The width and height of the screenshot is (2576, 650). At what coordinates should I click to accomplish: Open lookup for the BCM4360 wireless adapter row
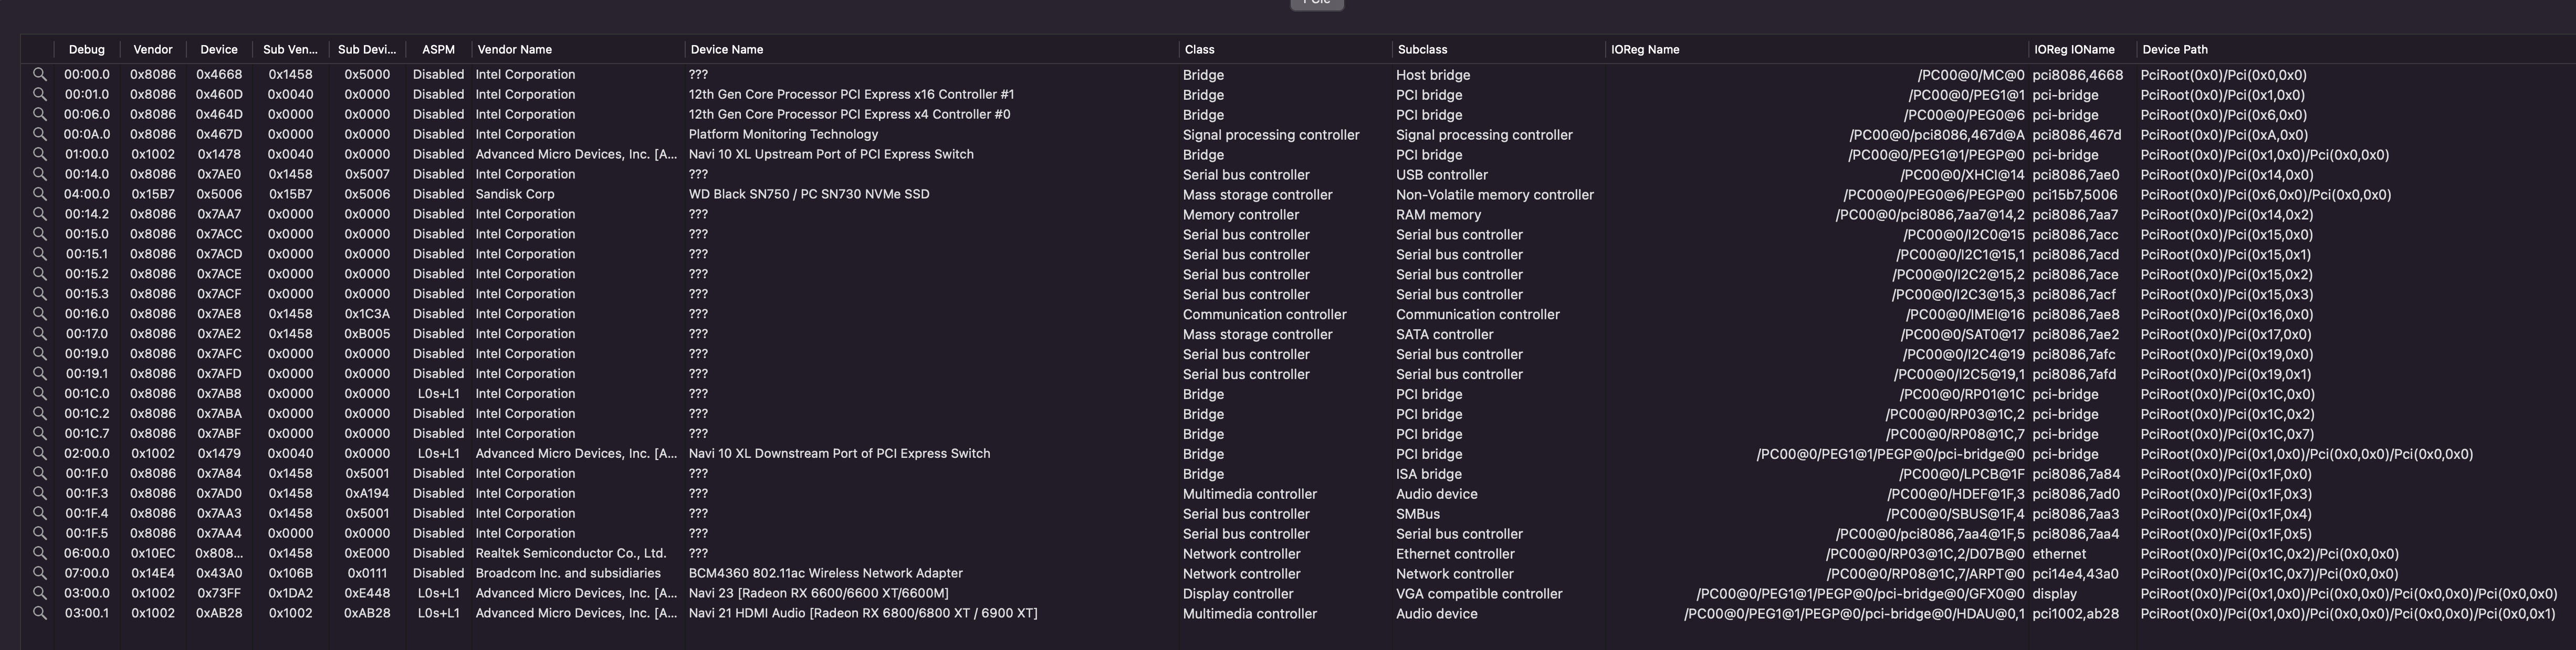40,573
